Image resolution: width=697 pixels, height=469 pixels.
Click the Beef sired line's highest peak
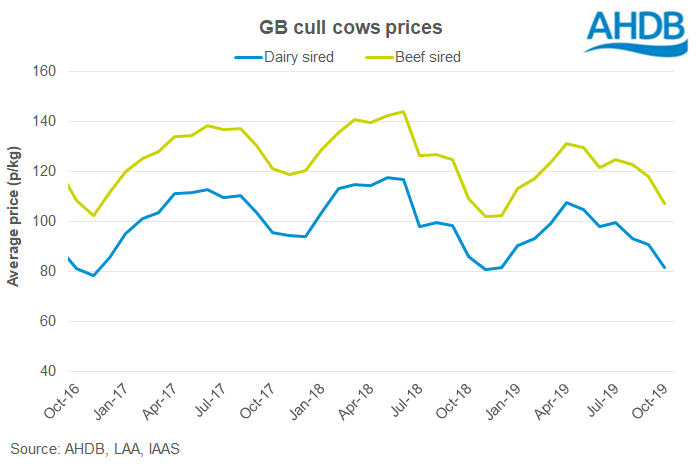(x=402, y=111)
